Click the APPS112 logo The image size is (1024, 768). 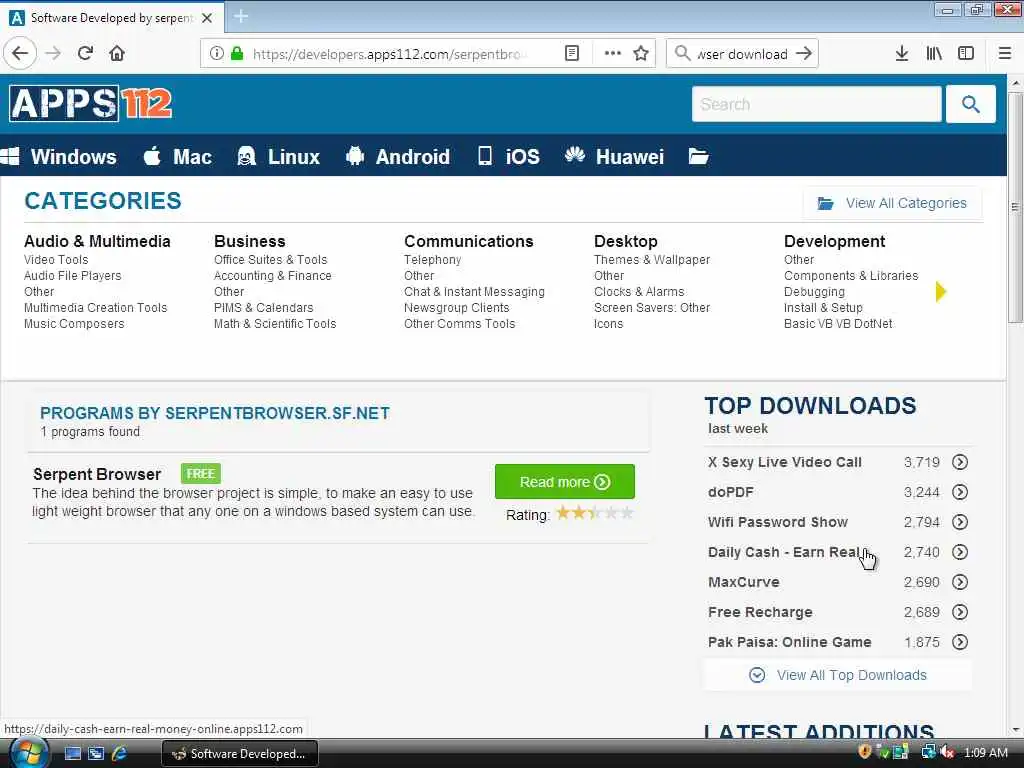tap(91, 103)
